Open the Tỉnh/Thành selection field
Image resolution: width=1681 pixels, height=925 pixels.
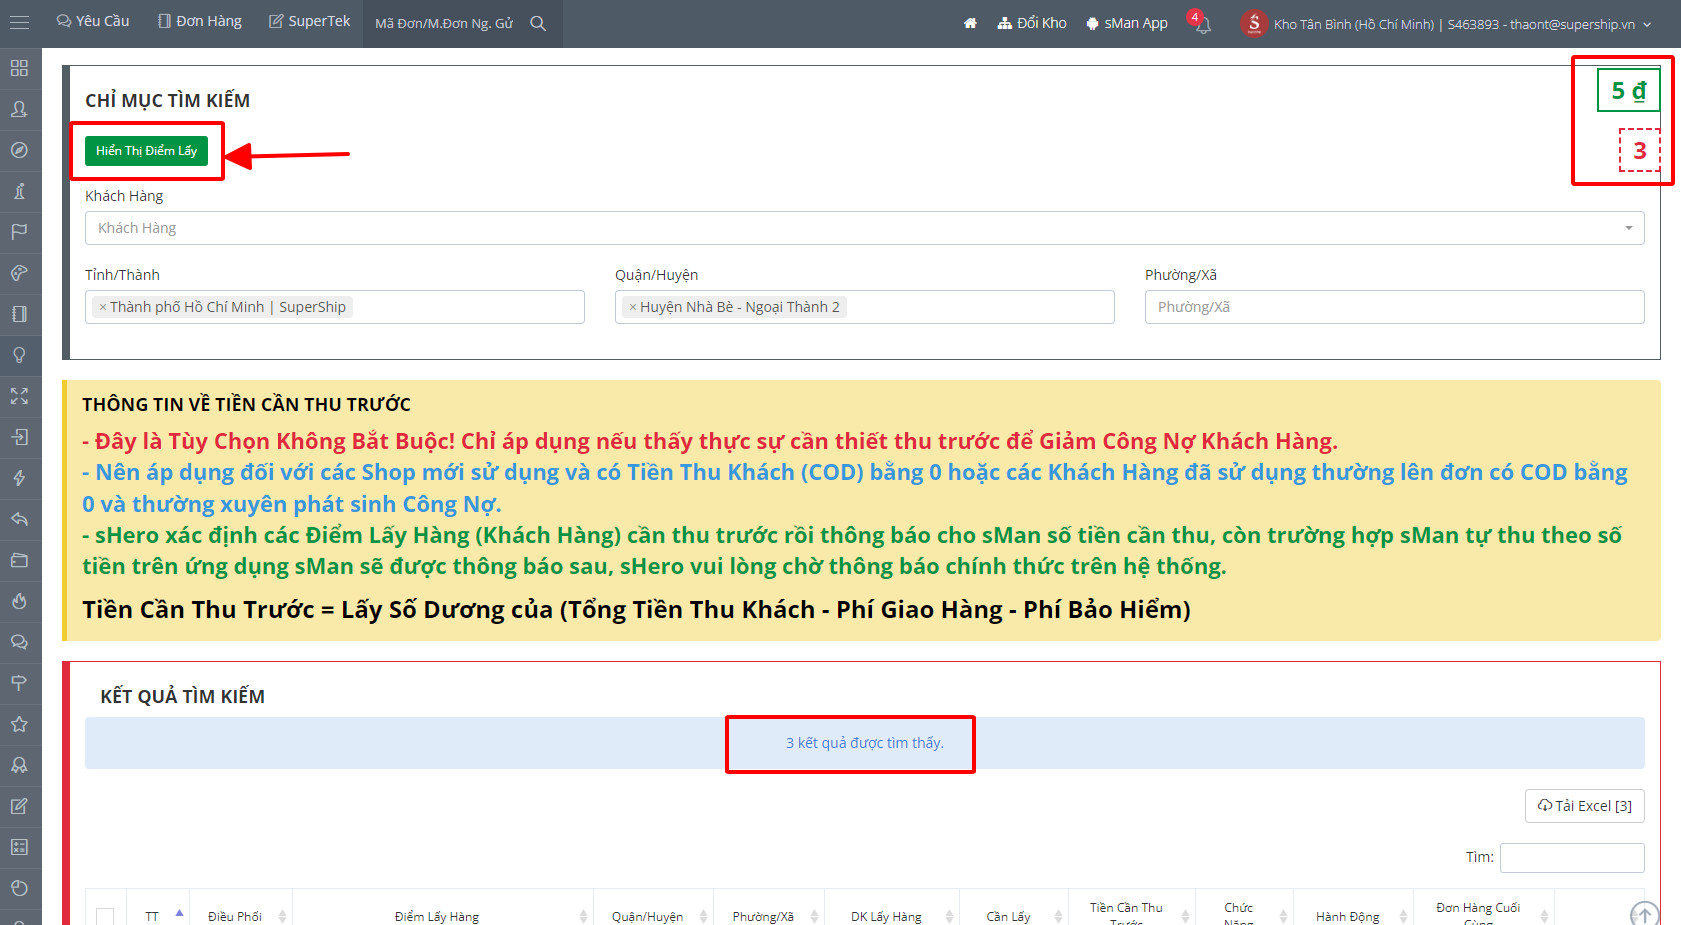click(335, 307)
